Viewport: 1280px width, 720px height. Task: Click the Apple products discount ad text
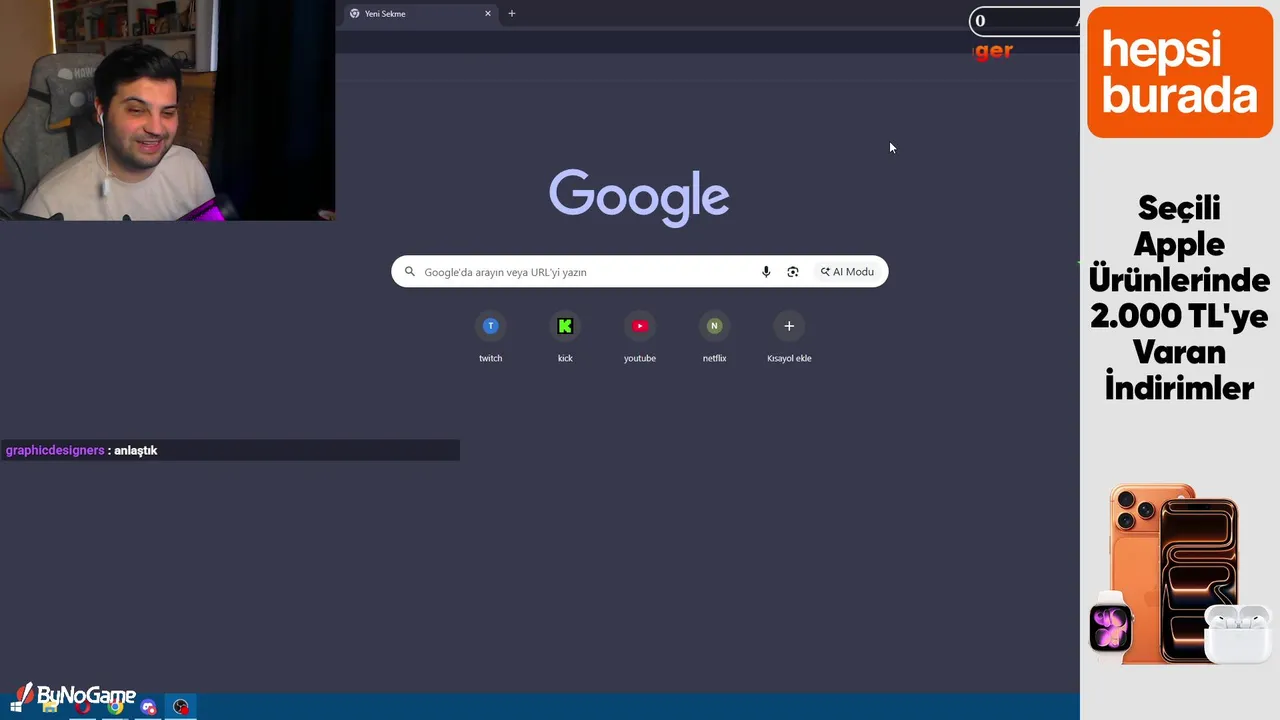[1180, 298]
